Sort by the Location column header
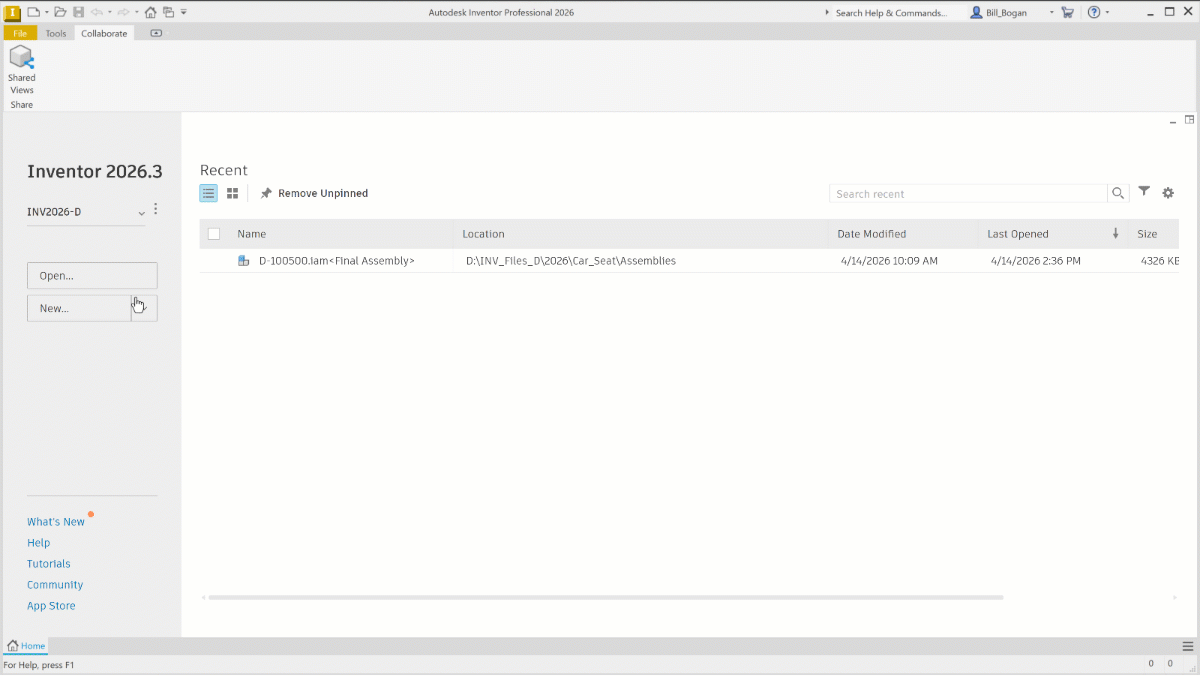The height and width of the screenshot is (676, 1200). tap(483, 234)
